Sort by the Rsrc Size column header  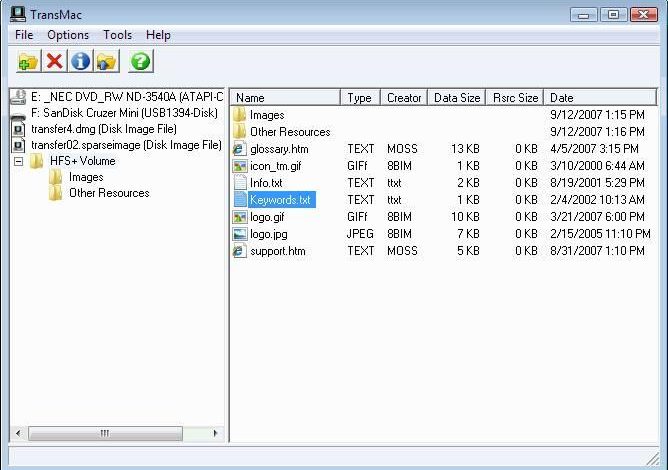[515, 98]
